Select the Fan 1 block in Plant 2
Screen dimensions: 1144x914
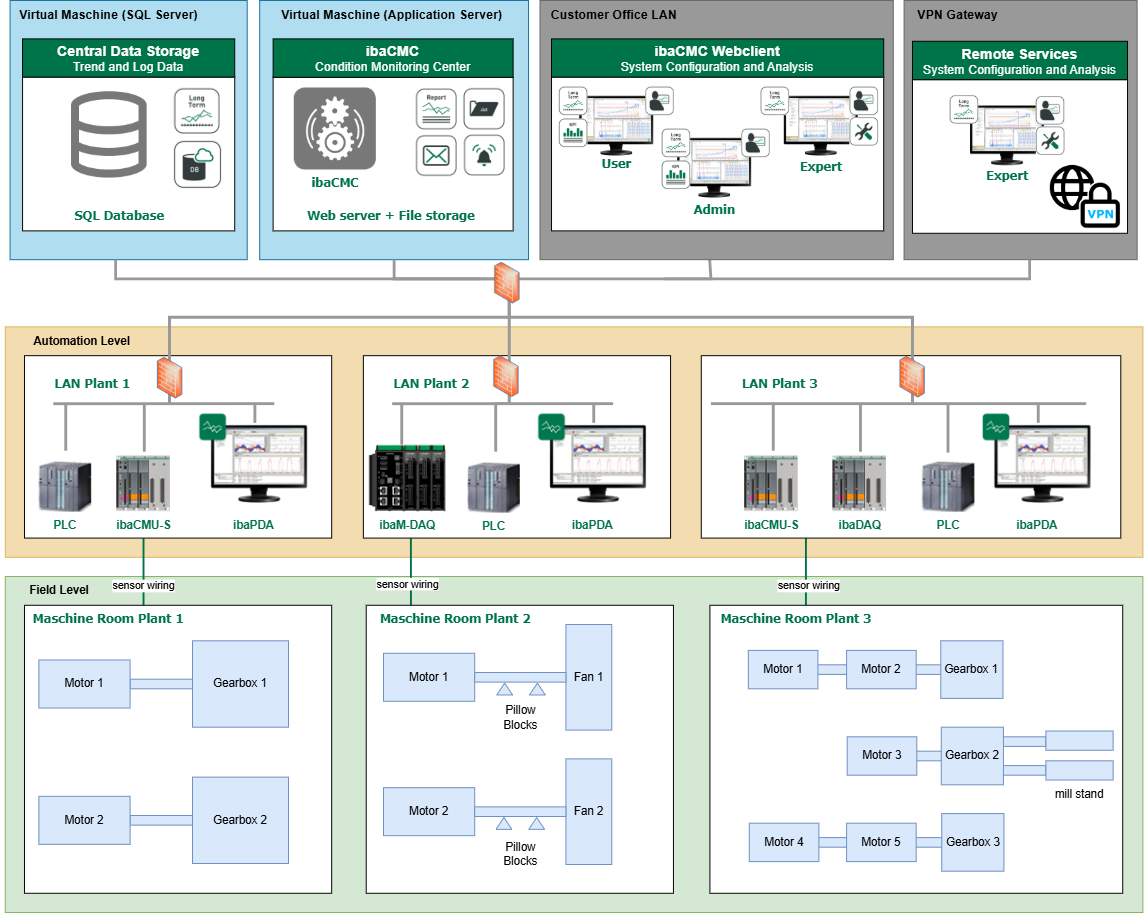click(588, 677)
